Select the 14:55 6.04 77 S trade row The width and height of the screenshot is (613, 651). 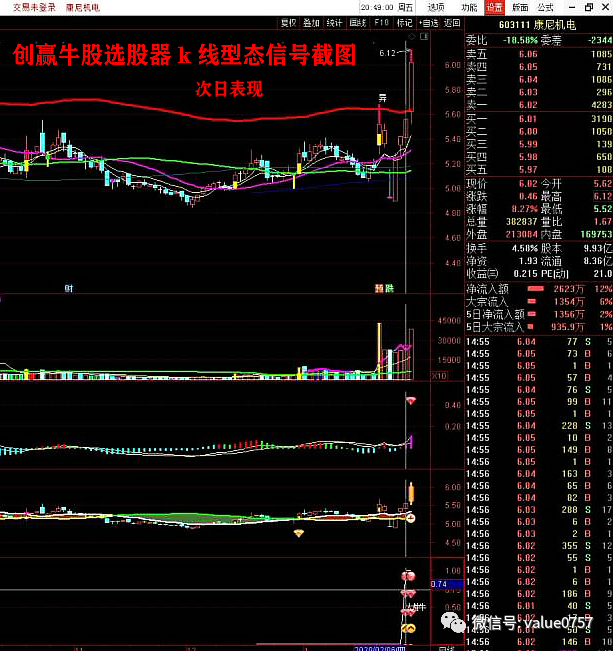tap(539, 341)
